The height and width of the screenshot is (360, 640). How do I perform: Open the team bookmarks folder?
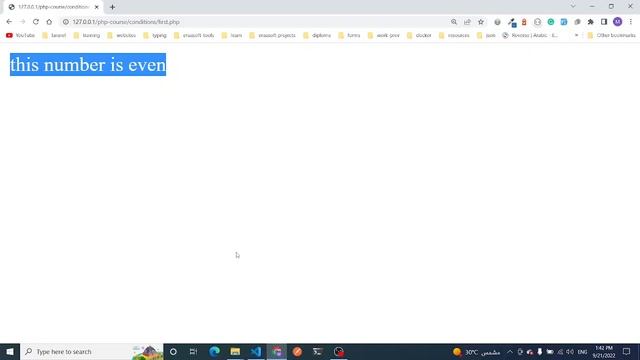coord(232,36)
